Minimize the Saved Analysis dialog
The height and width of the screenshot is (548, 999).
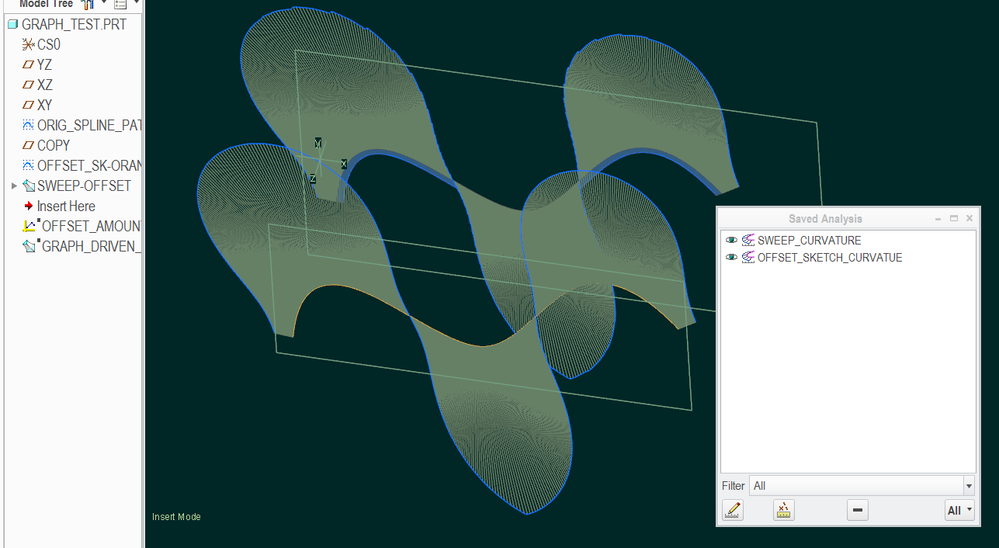(x=938, y=219)
